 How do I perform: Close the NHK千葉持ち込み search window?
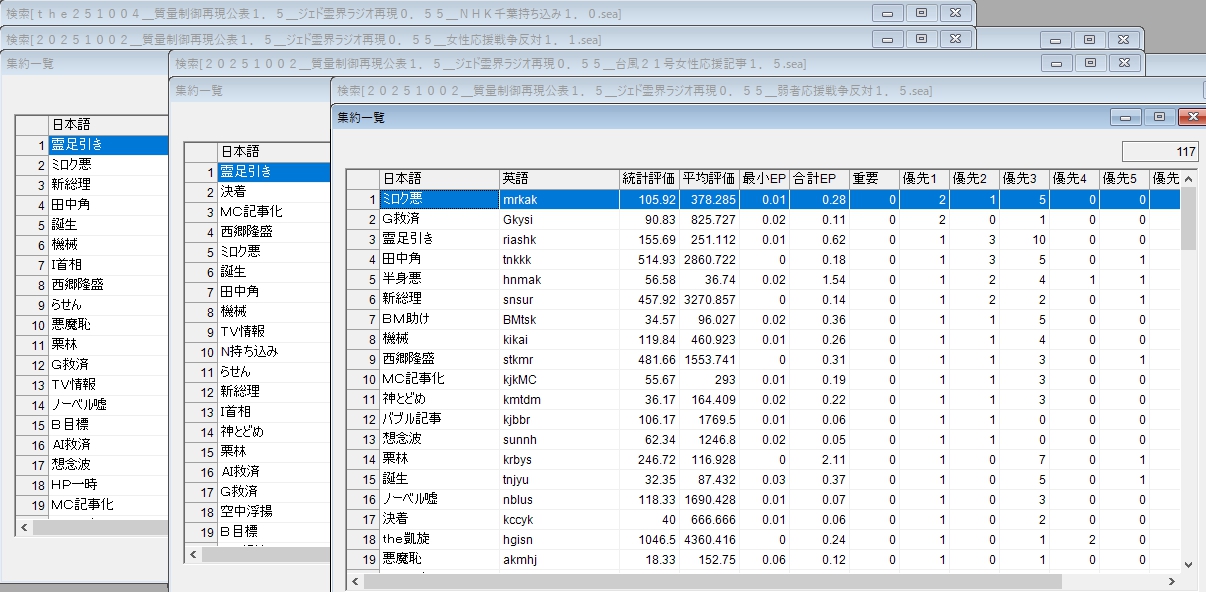point(955,13)
